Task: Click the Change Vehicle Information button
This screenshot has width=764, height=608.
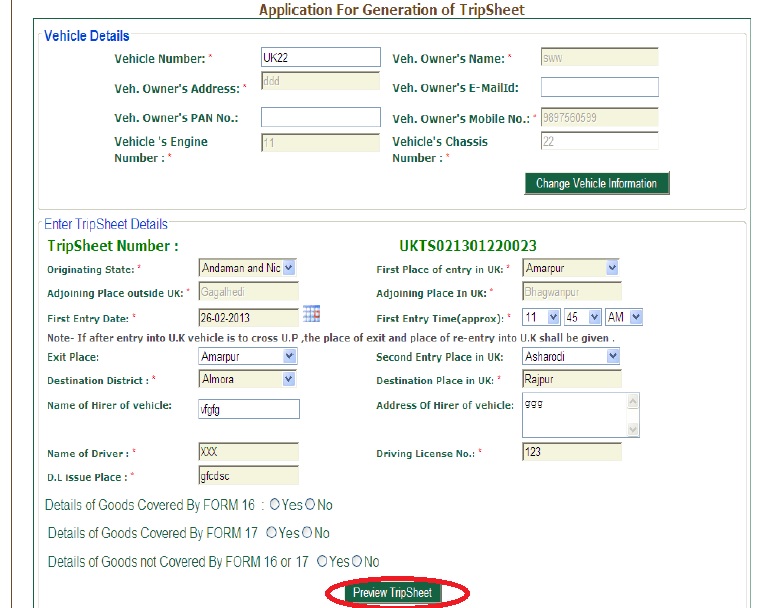Action: click(x=596, y=184)
